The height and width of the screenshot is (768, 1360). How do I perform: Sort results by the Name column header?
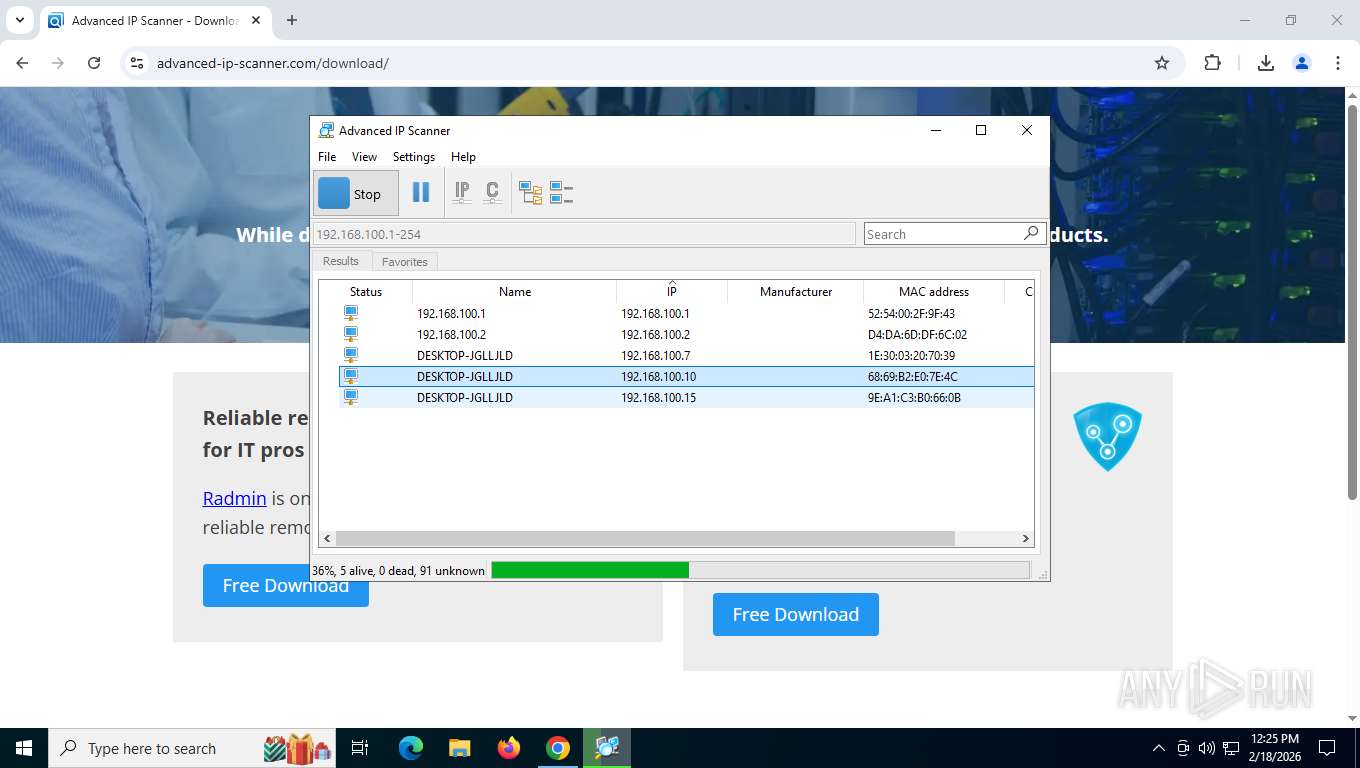(x=515, y=292)
